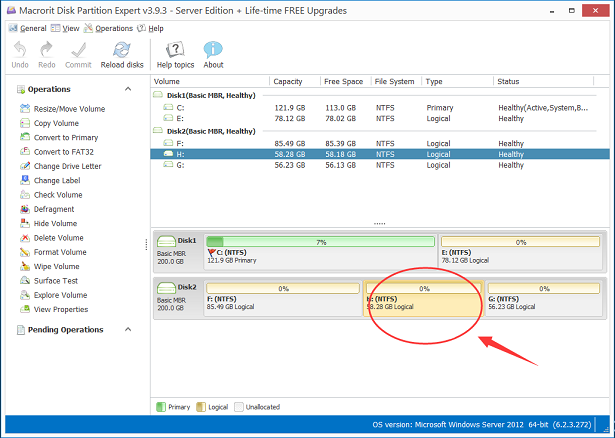The image size is (615, 438).
Task: Click the Wipe Volume link text
Action: [x=56, y=266]
